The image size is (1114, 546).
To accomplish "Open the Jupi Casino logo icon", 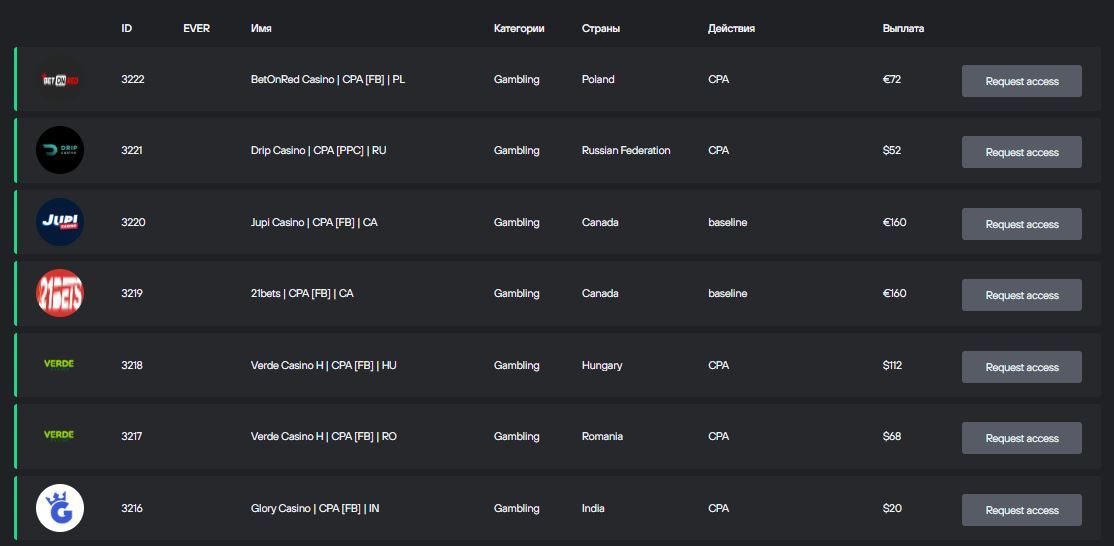I will 60,222.
